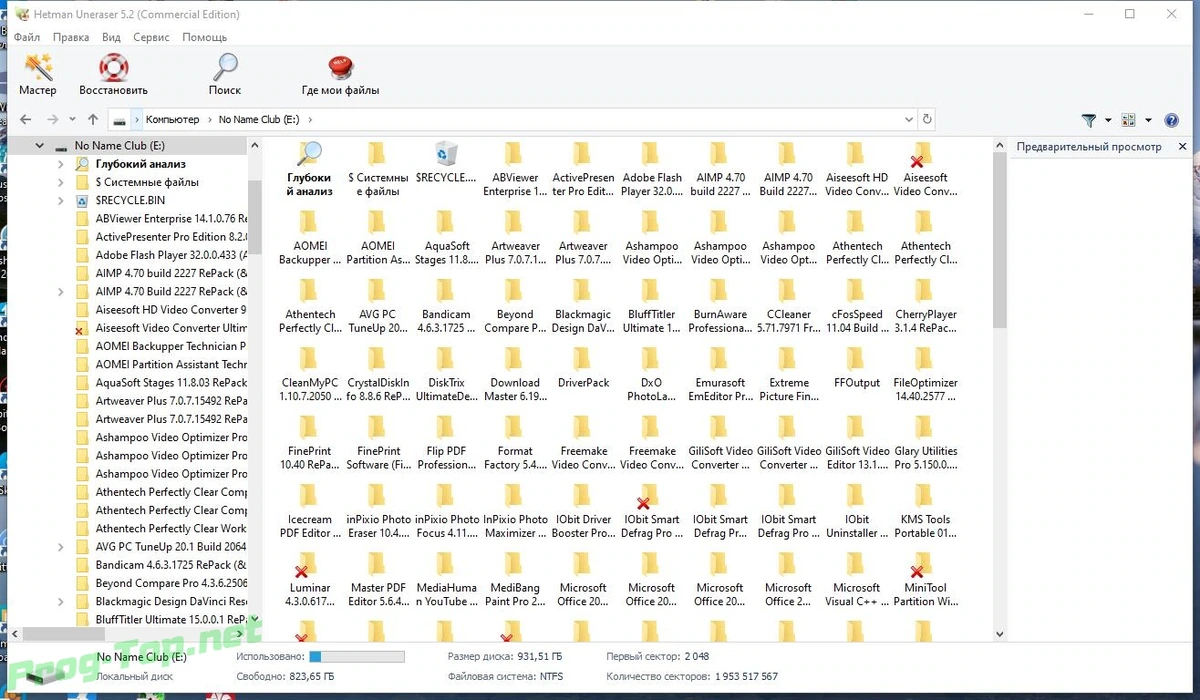Viewport: 1200px width, 700px height.
Task: Close the Предварительный просмотр pane
Action: tap(1183, 146)
